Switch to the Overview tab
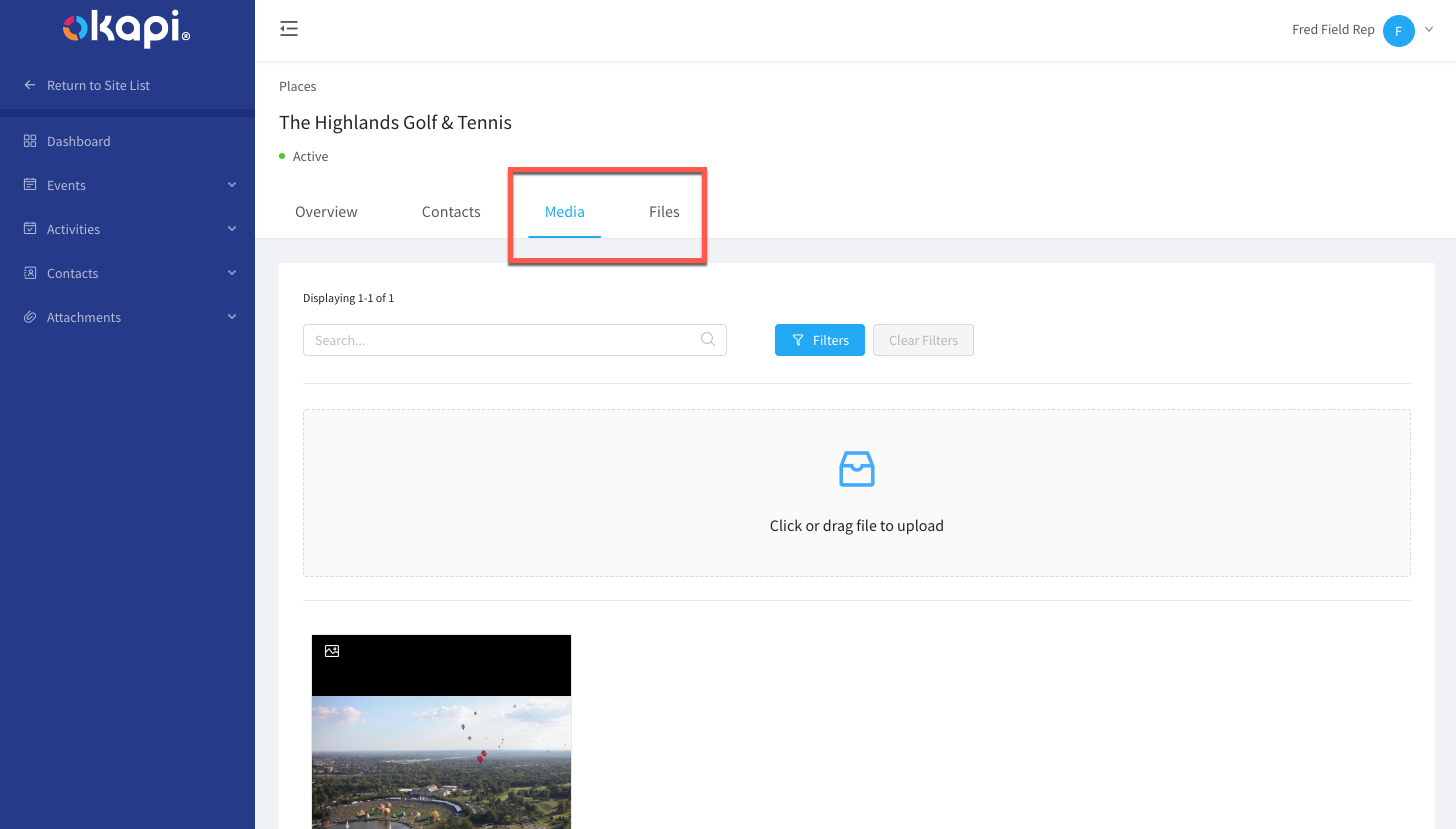Screen dimensions: 1456x829 [x=326, y=212]
